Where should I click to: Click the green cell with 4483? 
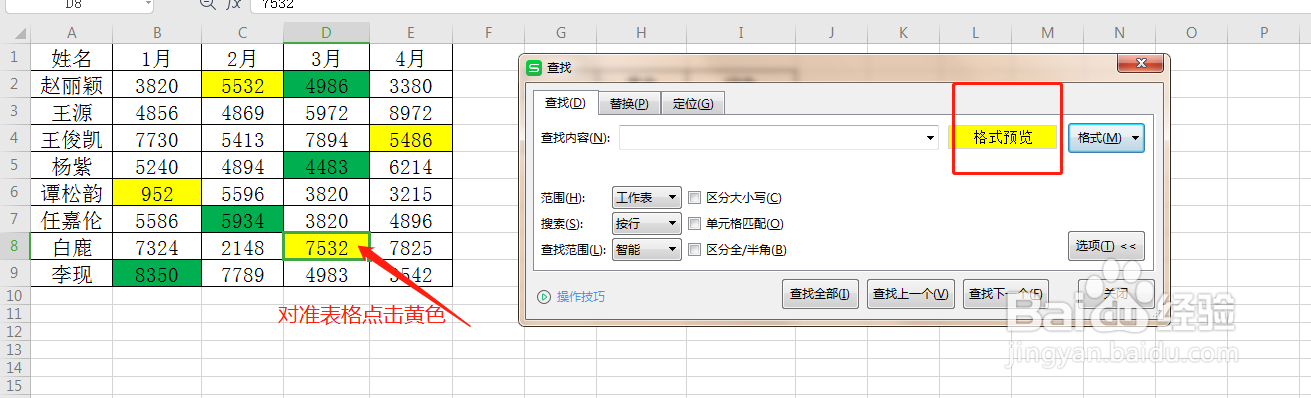[x=327, y=166]
